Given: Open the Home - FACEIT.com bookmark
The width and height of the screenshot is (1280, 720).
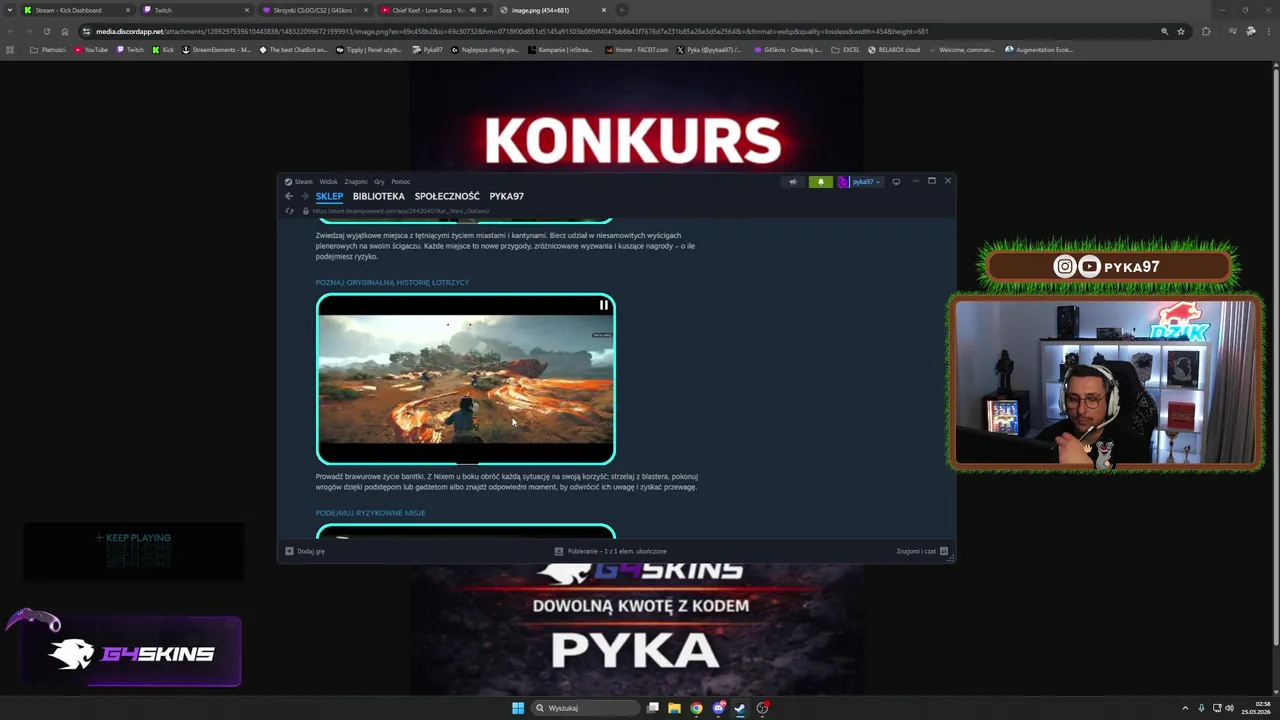Looking at the screenshot, I should (635, 49).
